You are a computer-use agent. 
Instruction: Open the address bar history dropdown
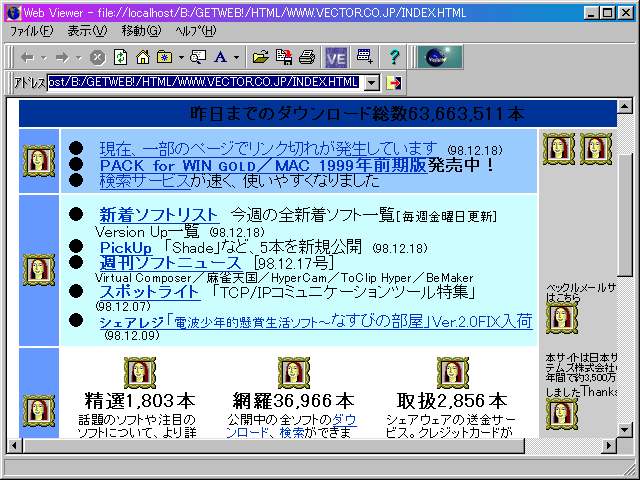[371, 83]
